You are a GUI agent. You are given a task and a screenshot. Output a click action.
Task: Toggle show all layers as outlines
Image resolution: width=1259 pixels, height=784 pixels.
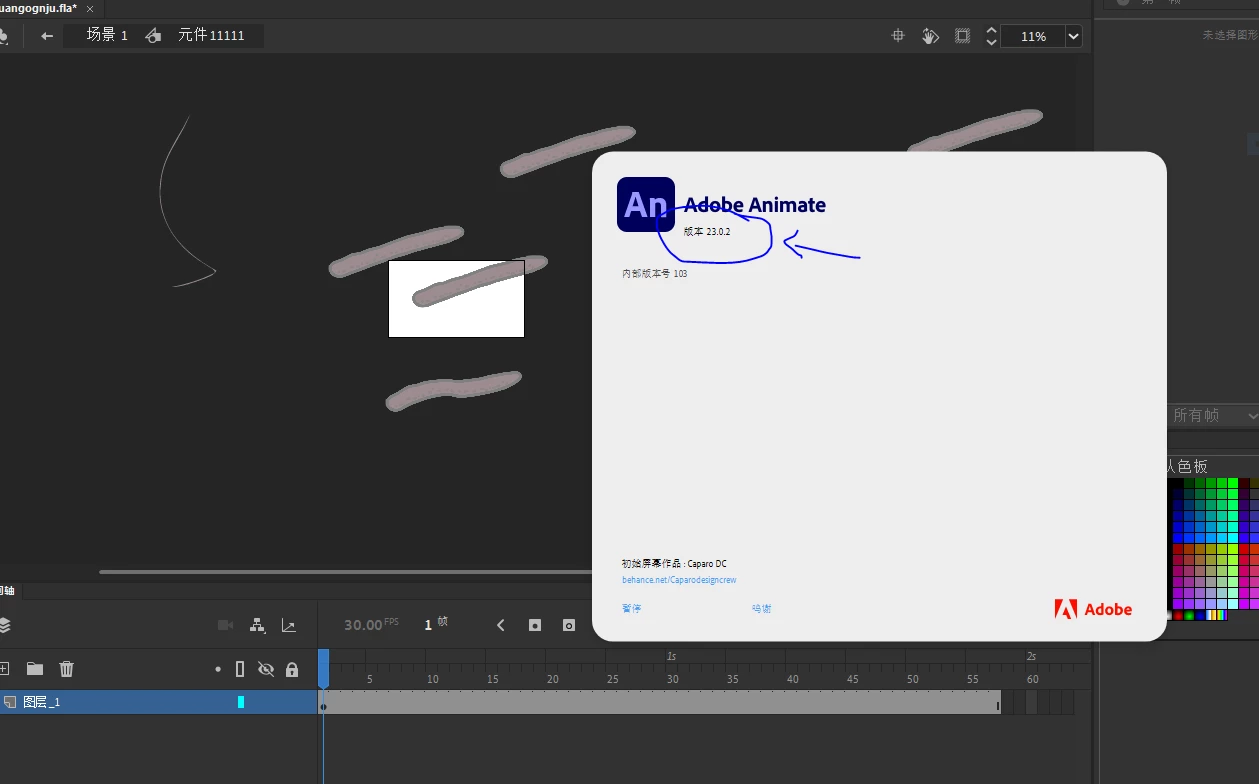(240, 669)
